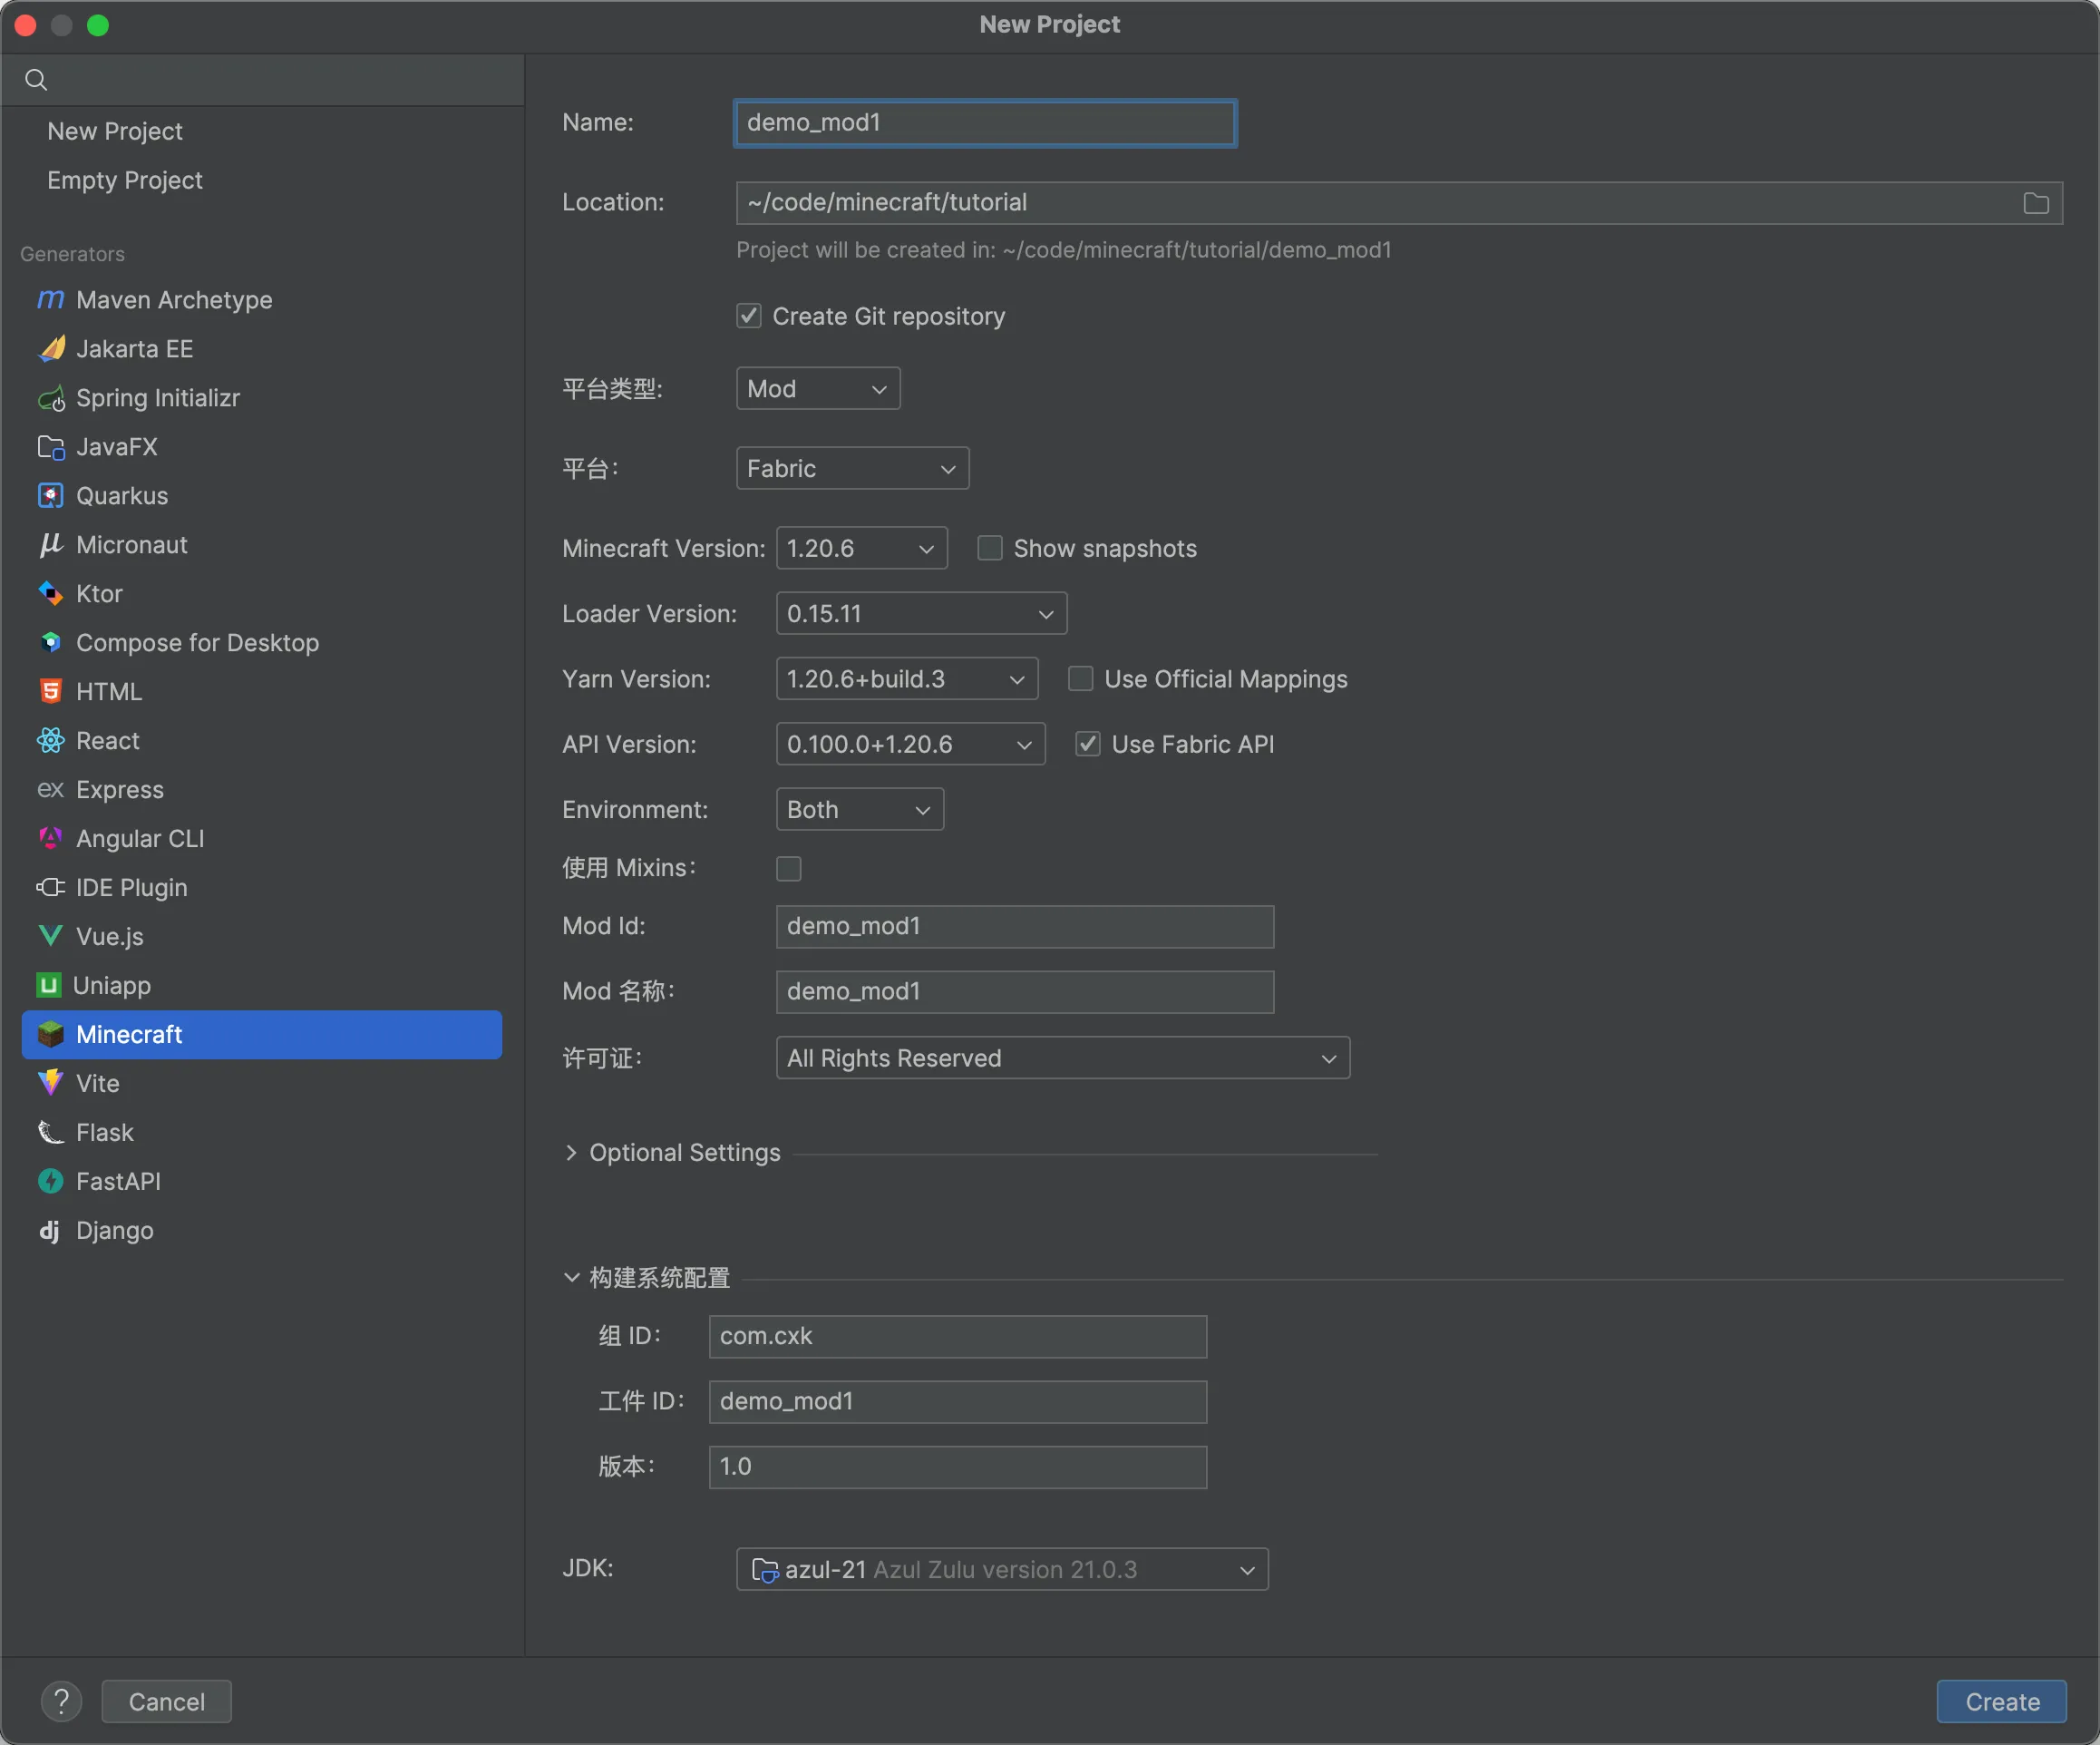Open Environment Both dropdown
This screenshot has height=1745, width=2100.
(x=859, y=809)
